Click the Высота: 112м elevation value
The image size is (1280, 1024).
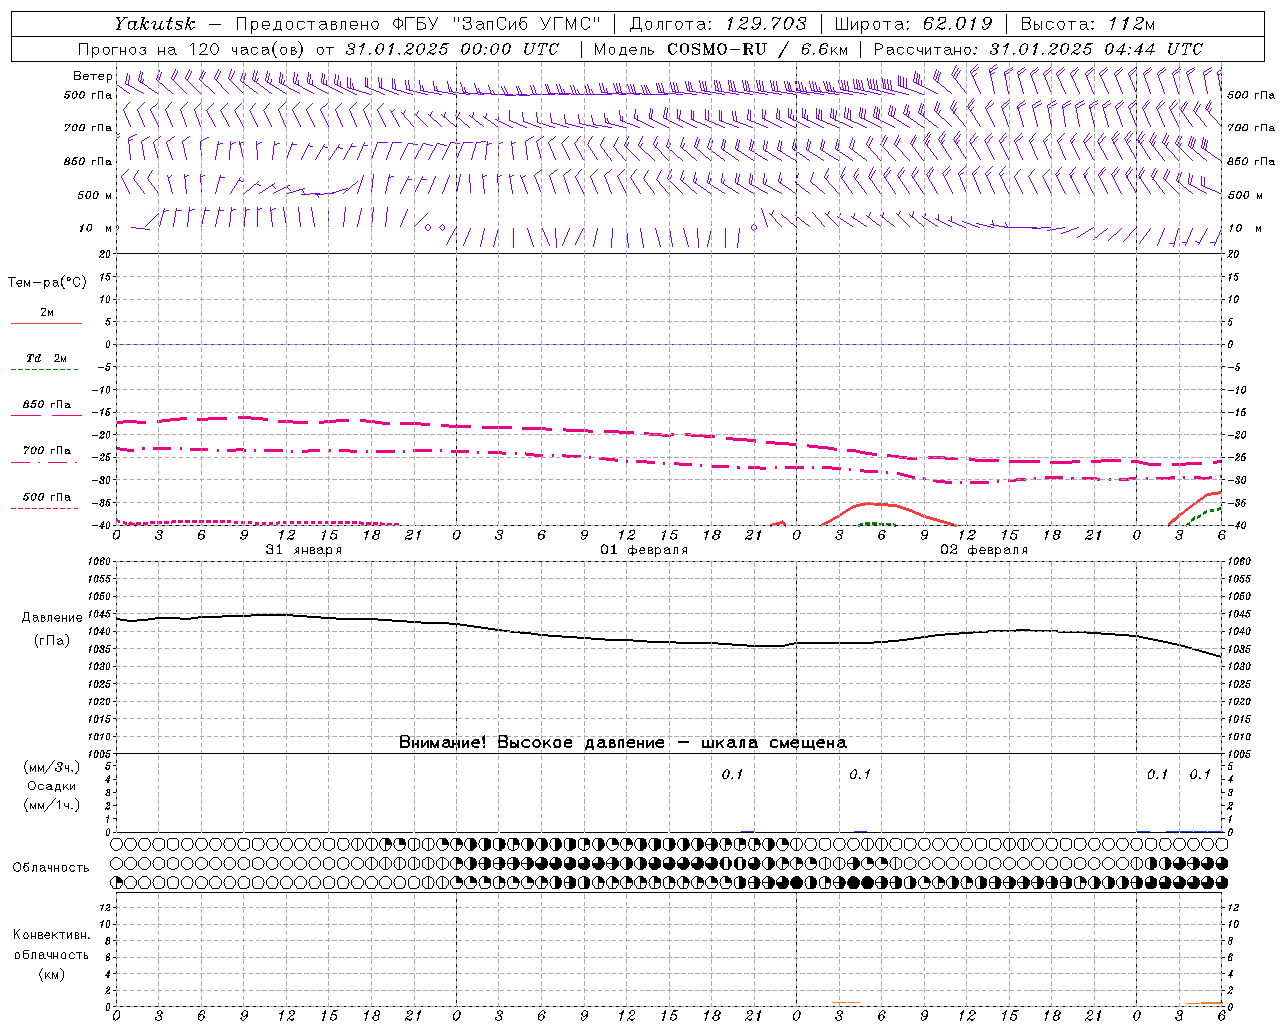click(1088, 24)
